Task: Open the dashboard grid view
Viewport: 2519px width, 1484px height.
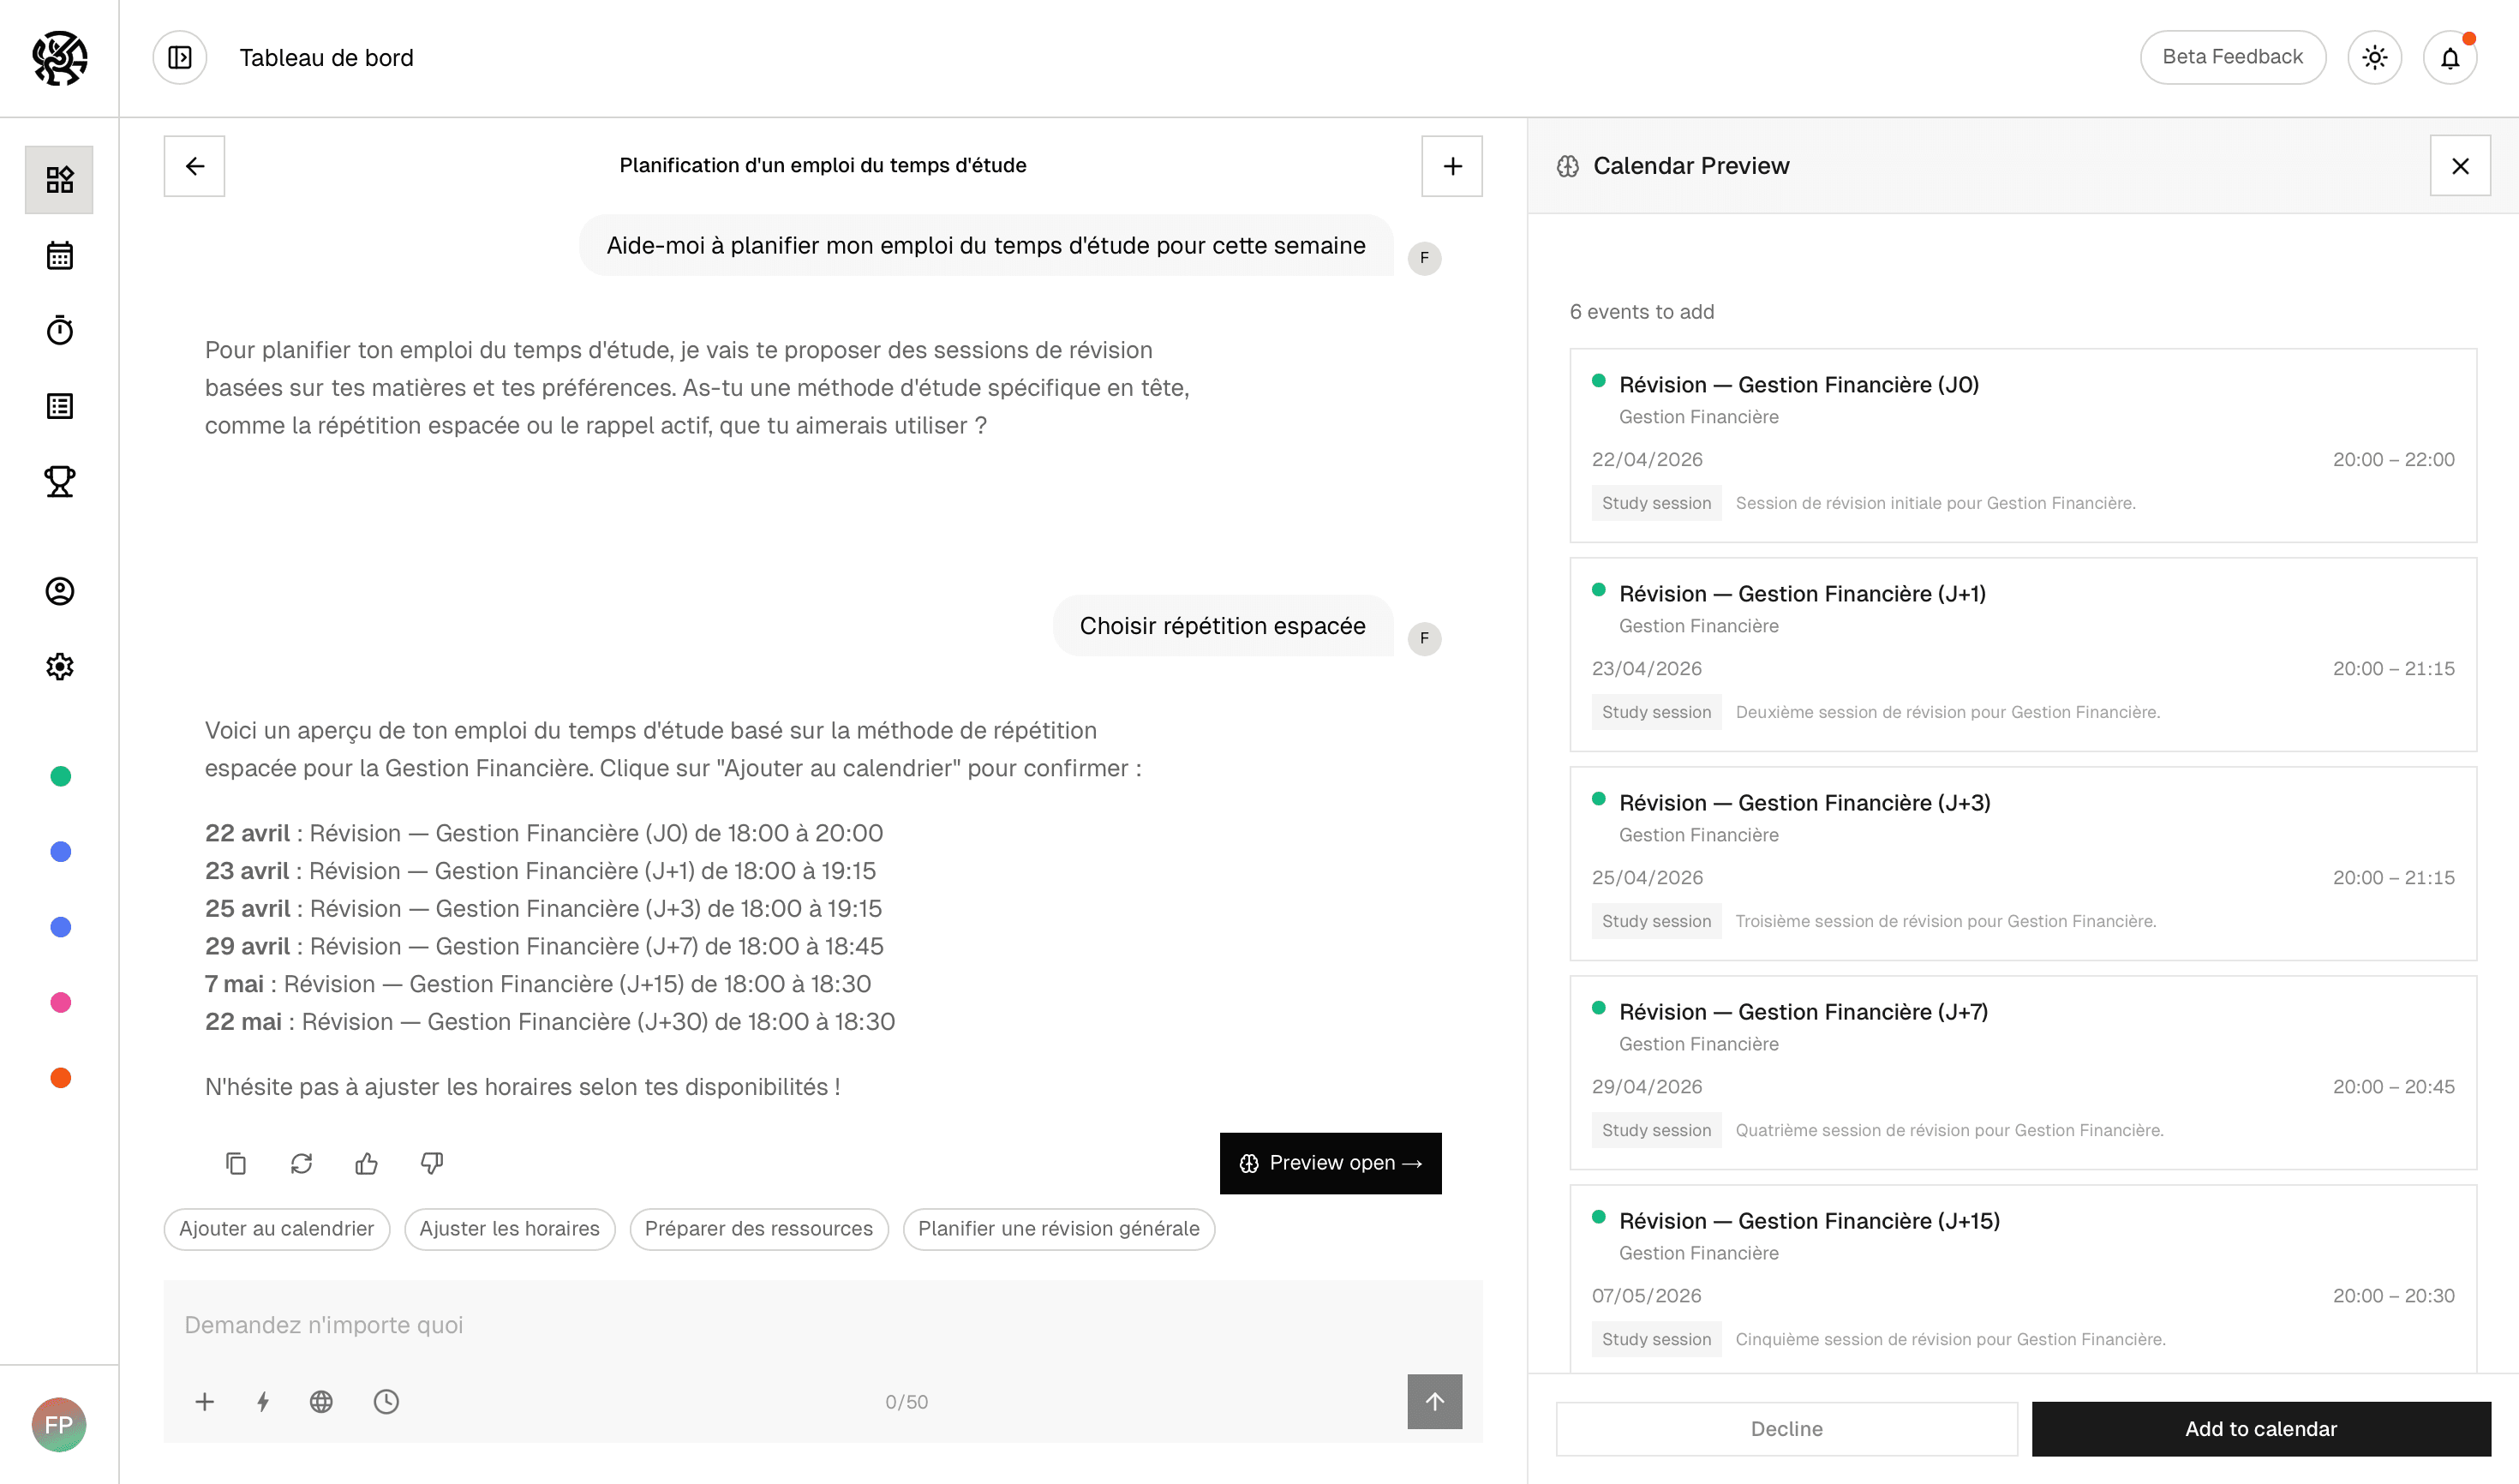Action: click(59, 180)
